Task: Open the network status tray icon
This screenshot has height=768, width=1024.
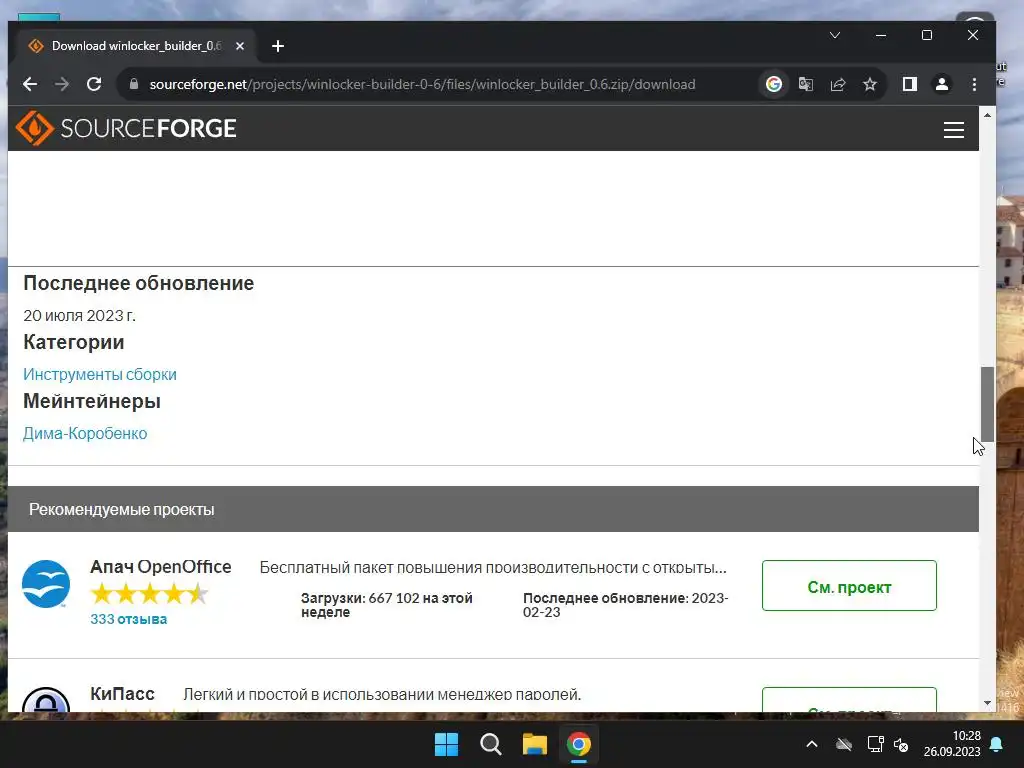Action: (875, 744)
